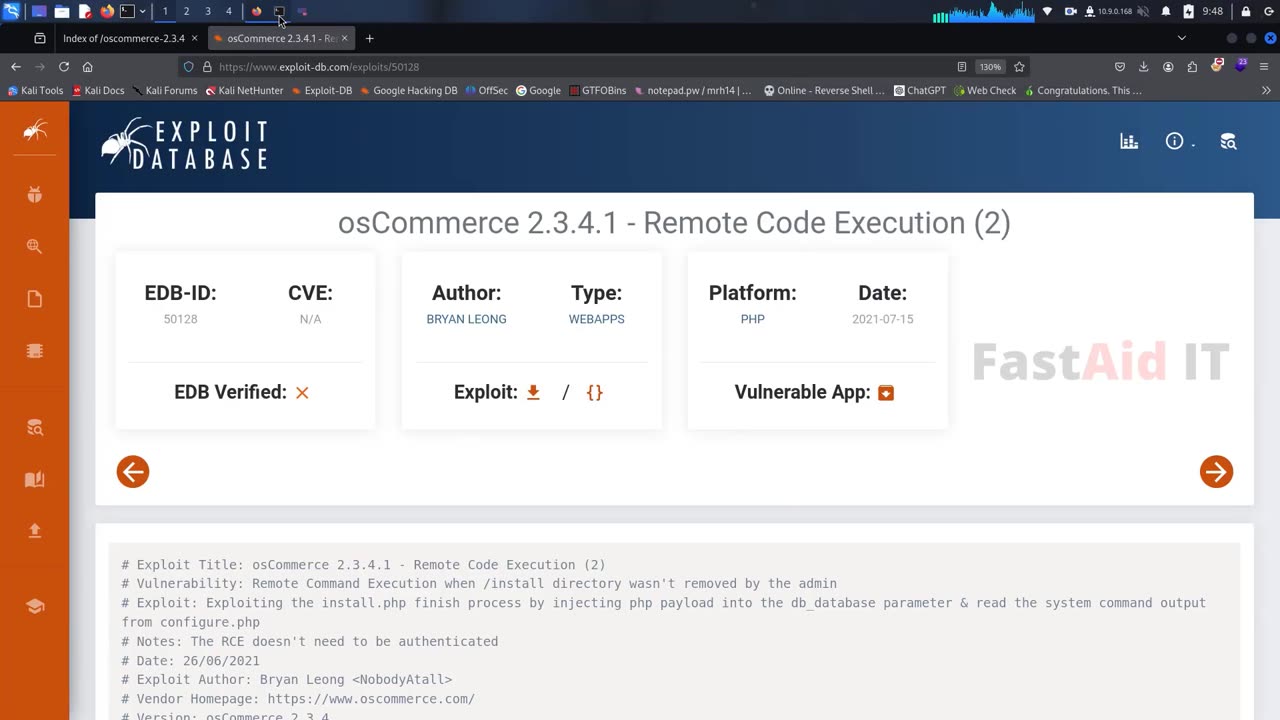Open clock showing 9:48
The width and height of the screenshot is (1280, 720).
pyautogui.click(x=1212, y=12)
